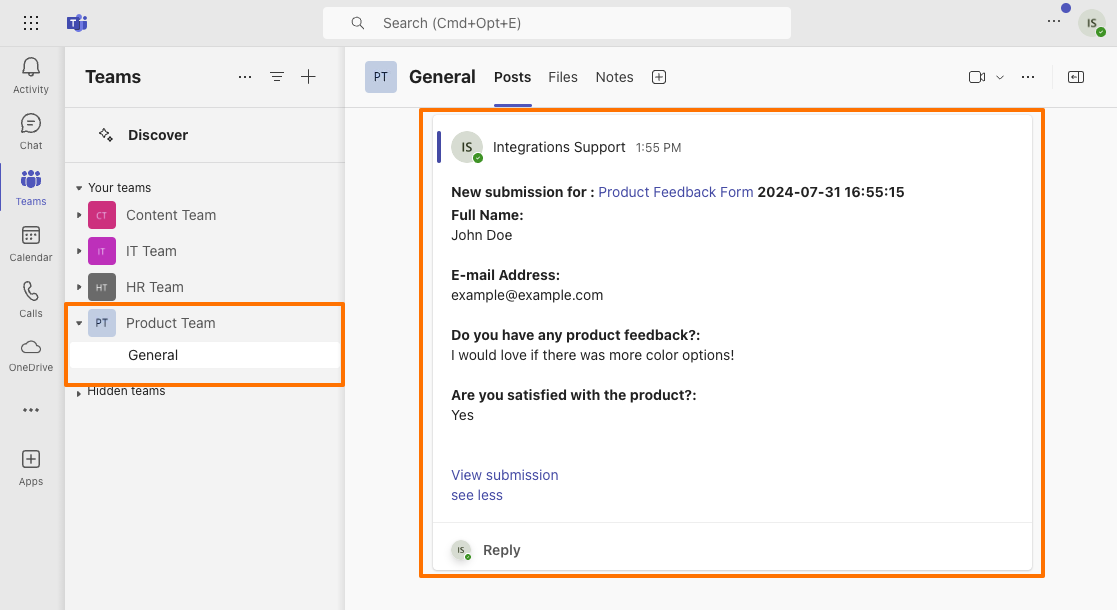Click Reply under the message
This screenshot has height=610, width=1117.
(502, 550)
